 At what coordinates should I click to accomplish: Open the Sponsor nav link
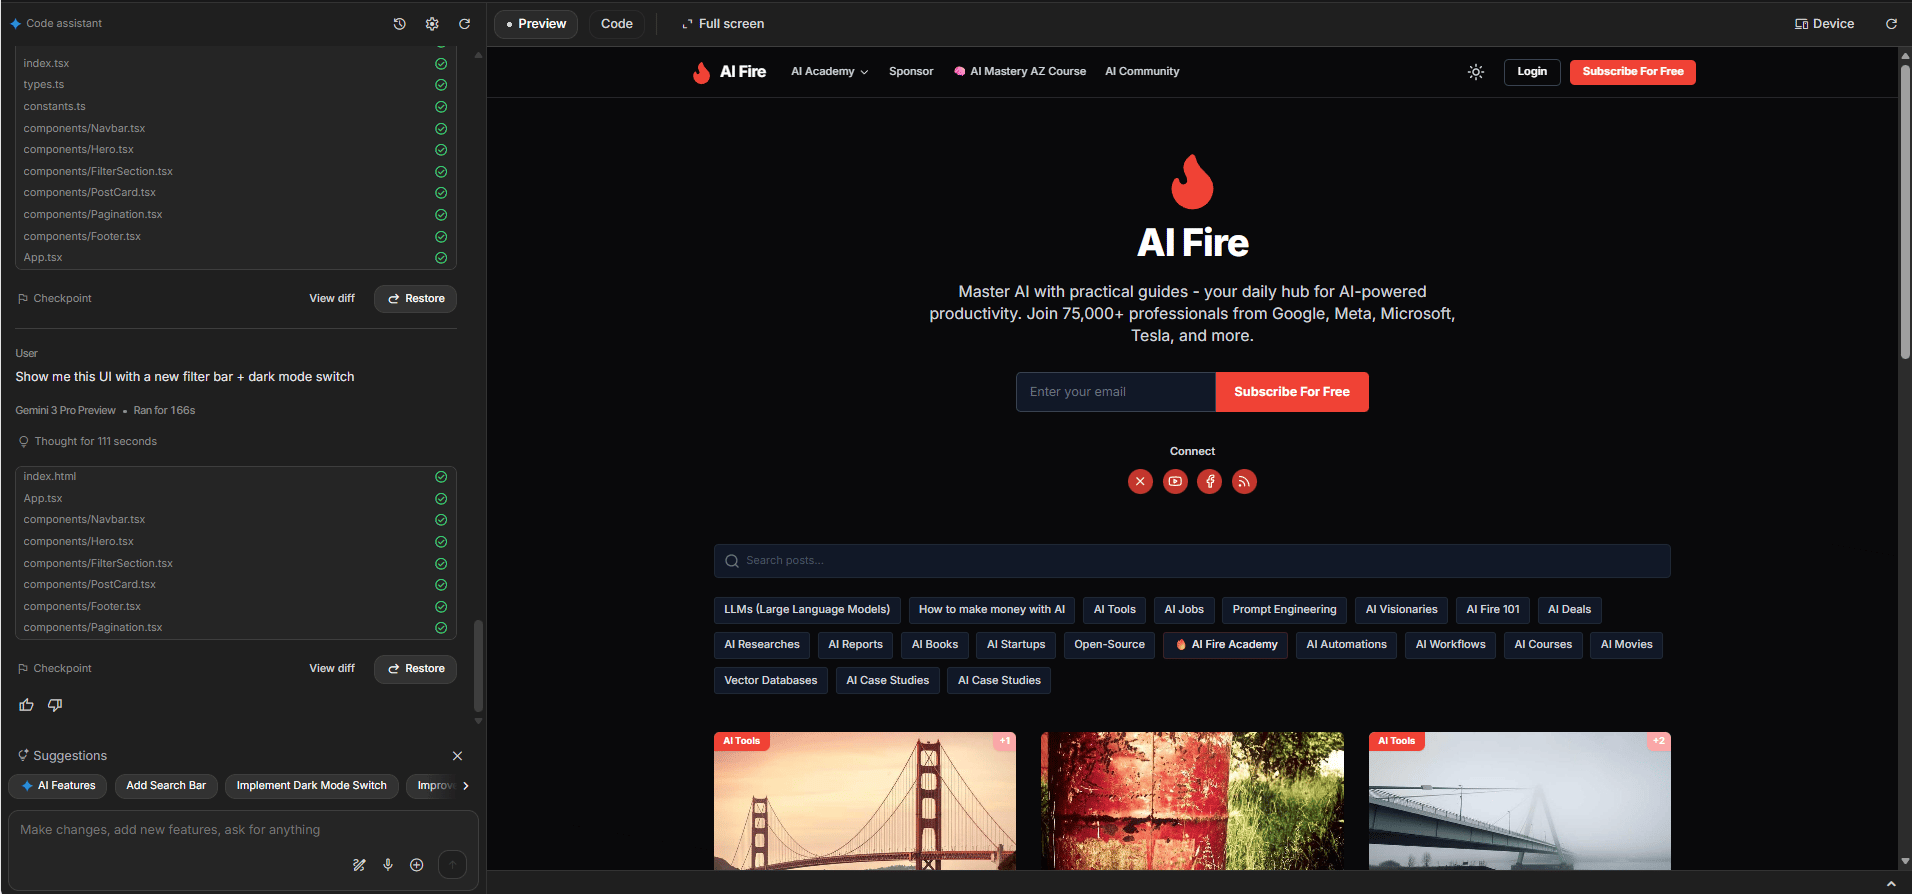pos(911,72)
